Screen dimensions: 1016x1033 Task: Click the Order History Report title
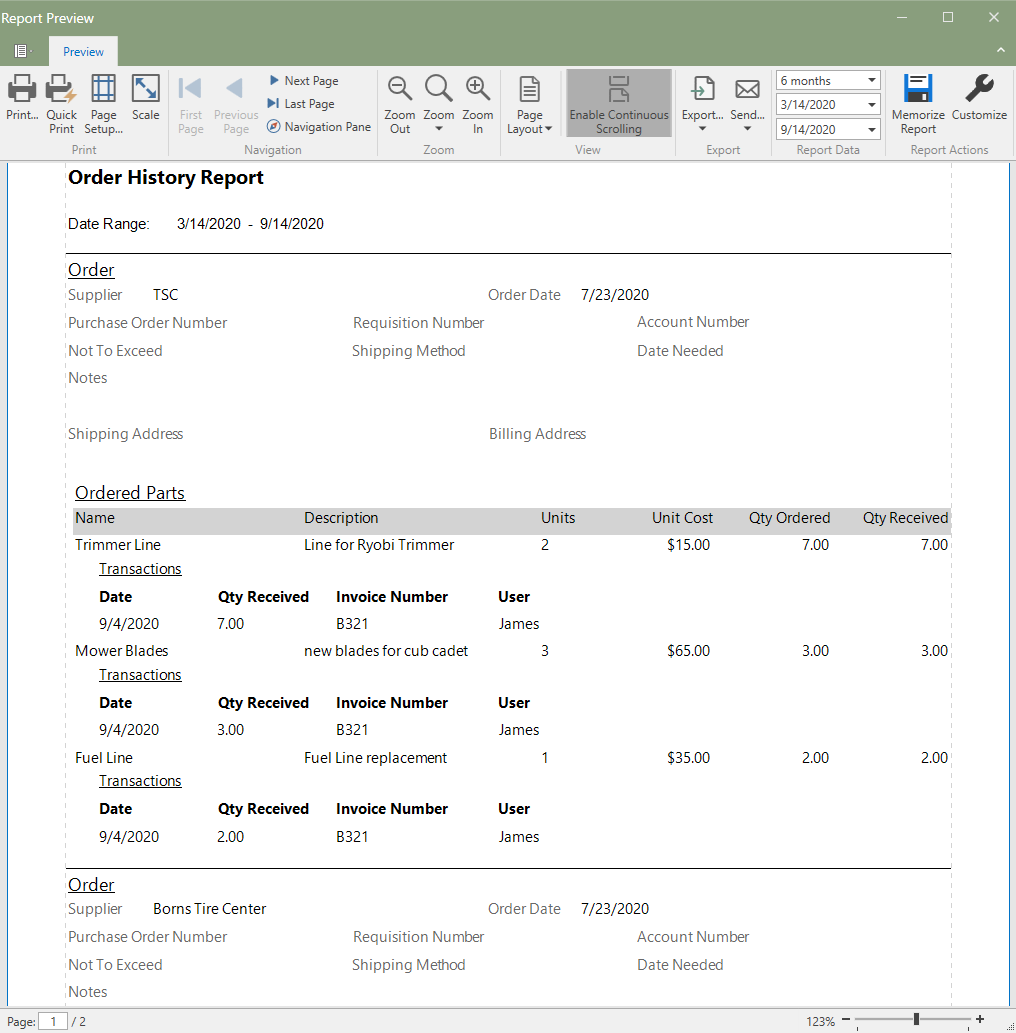pos(166,177)
